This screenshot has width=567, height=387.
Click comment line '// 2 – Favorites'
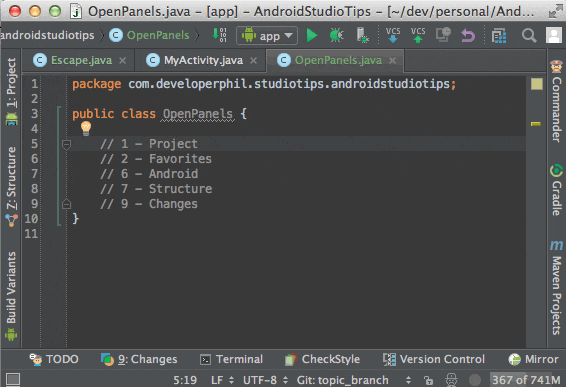click(x=155, y=159)
